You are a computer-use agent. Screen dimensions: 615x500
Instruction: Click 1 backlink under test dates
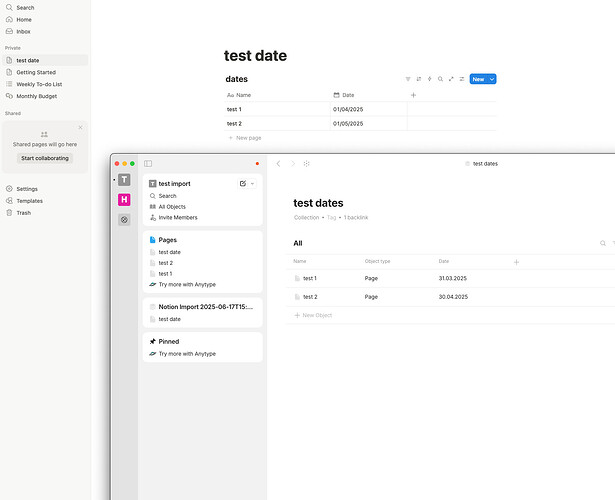tap(356, 217)
